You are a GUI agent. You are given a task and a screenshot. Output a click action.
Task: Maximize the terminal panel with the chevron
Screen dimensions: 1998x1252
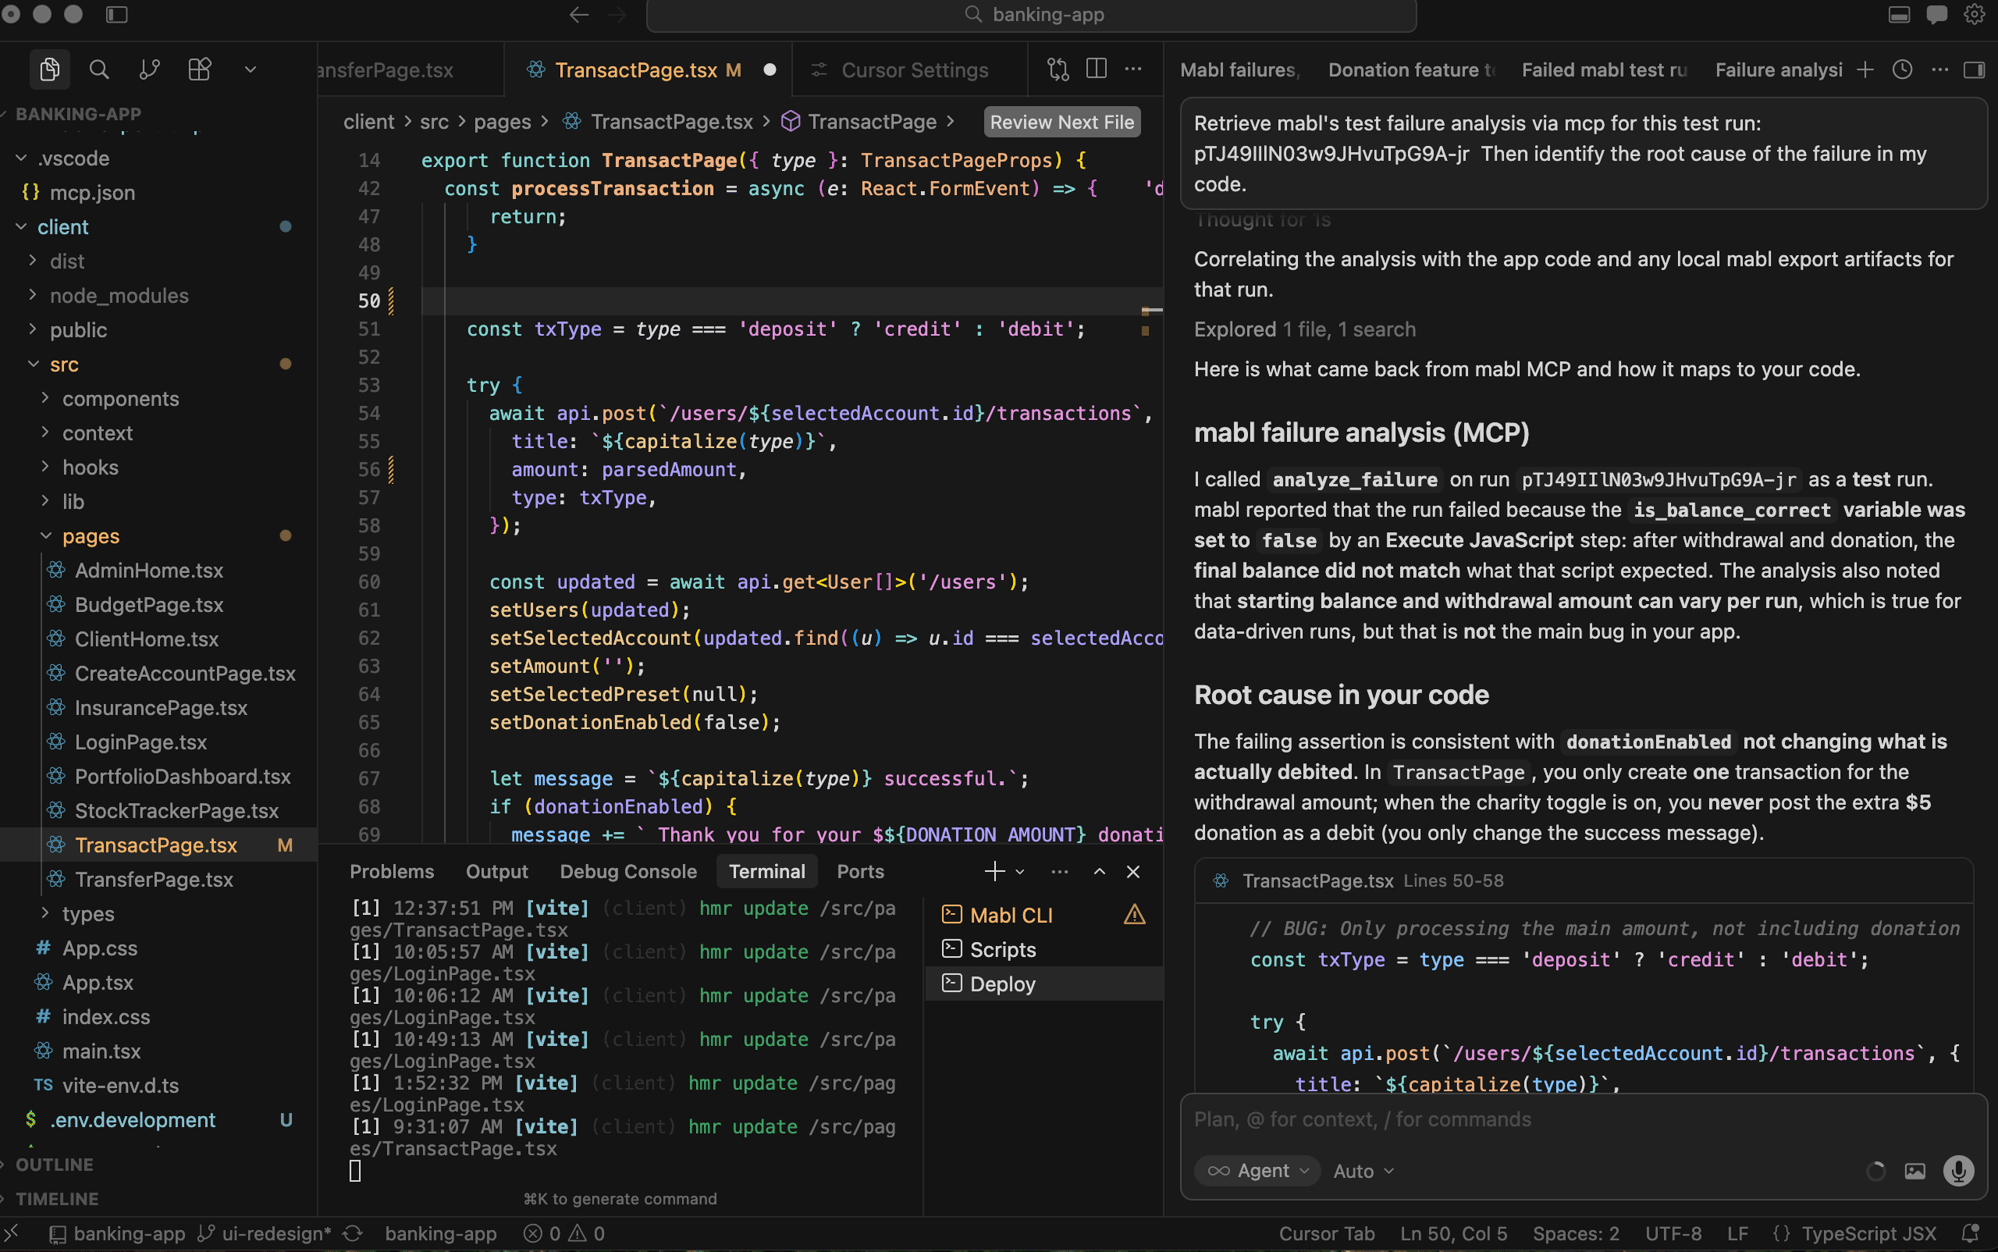[1099, 871]
